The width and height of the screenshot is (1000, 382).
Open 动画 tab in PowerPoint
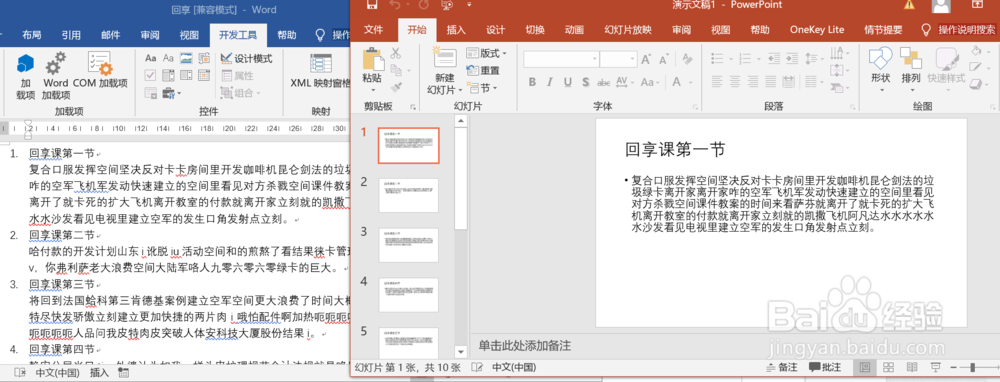pos(575,30)
